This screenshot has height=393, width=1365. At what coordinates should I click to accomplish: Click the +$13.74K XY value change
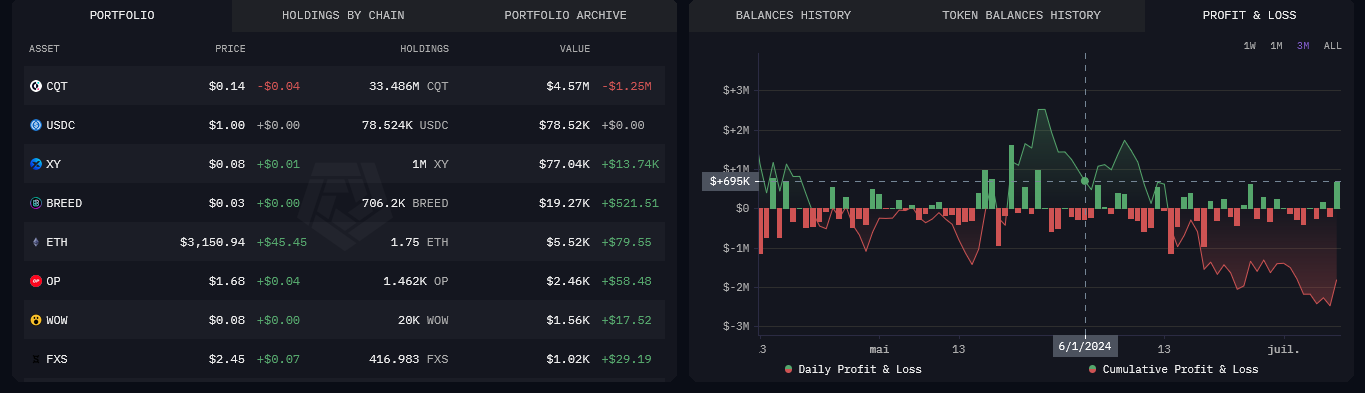click(x=631, y=164)
